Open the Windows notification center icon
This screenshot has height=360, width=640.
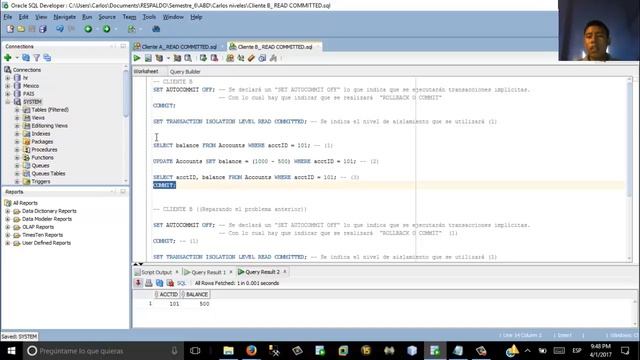625,351
